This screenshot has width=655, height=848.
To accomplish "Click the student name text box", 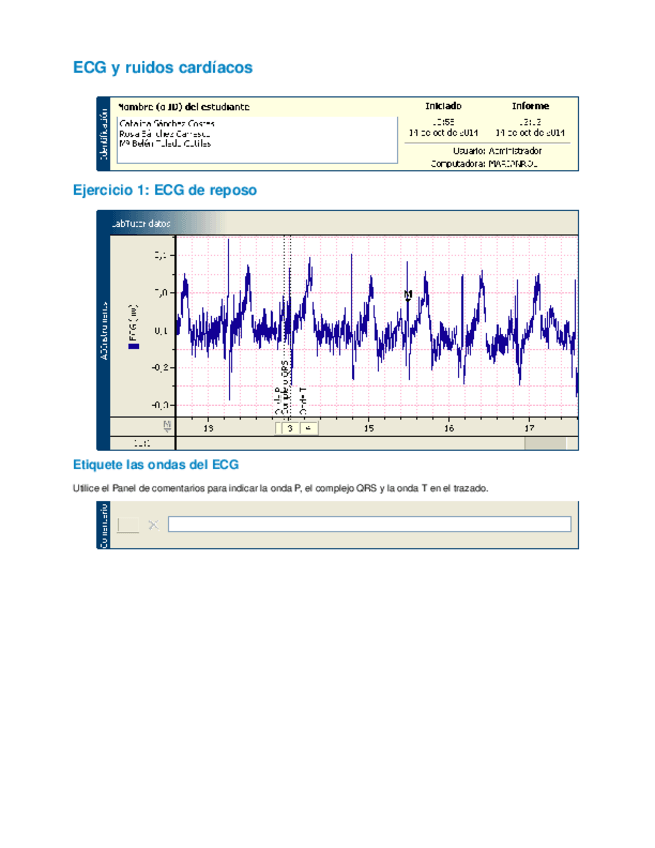I will click(x=255, y=136).
